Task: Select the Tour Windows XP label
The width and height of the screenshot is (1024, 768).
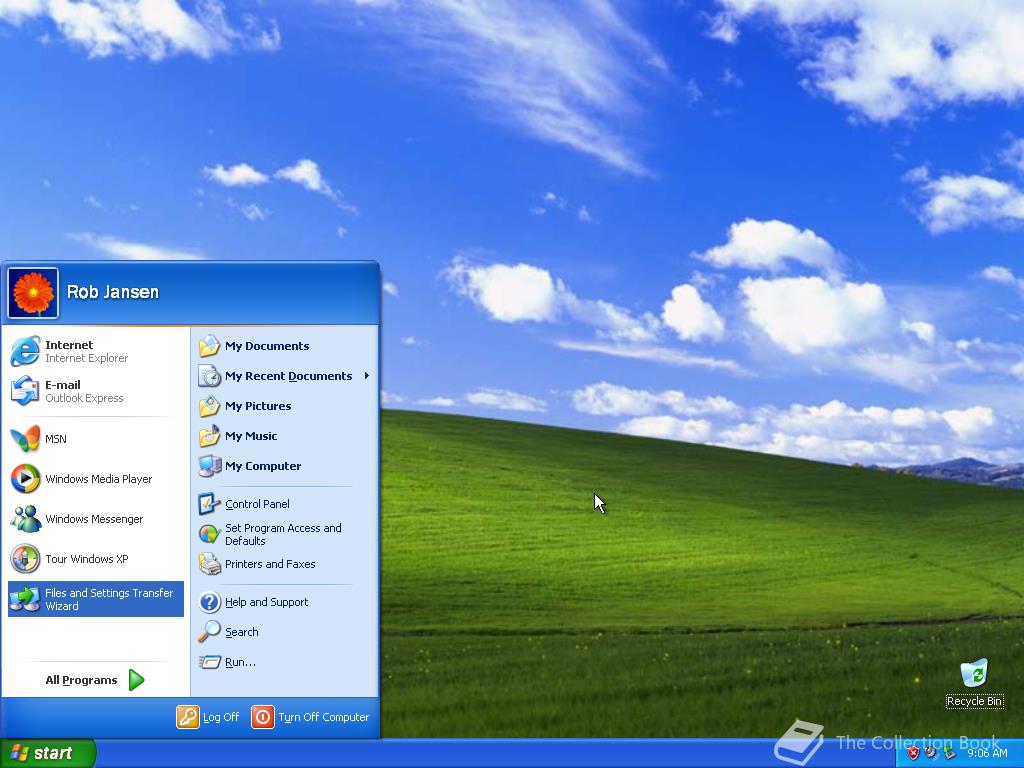Action: [87, 559]
